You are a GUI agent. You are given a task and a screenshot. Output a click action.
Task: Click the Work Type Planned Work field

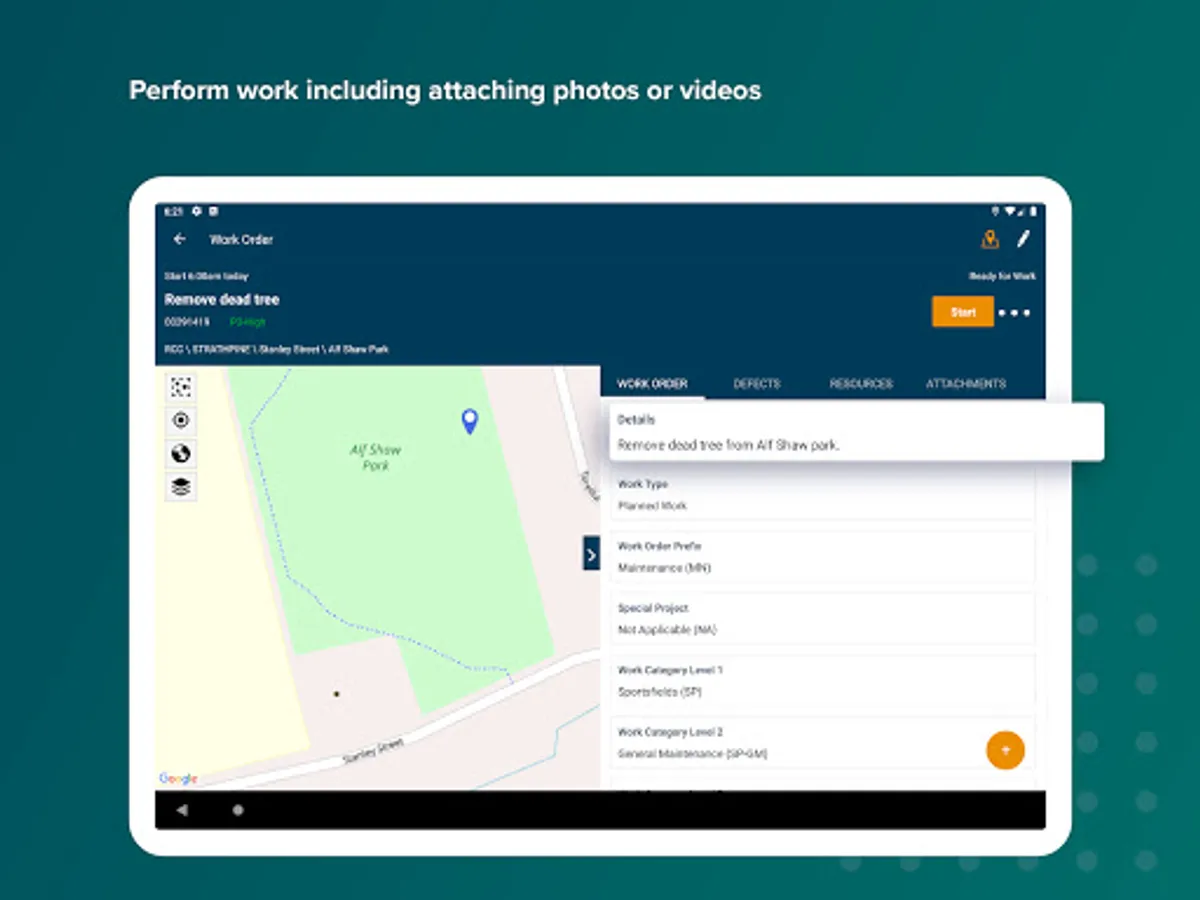click(x=822, y=495)
